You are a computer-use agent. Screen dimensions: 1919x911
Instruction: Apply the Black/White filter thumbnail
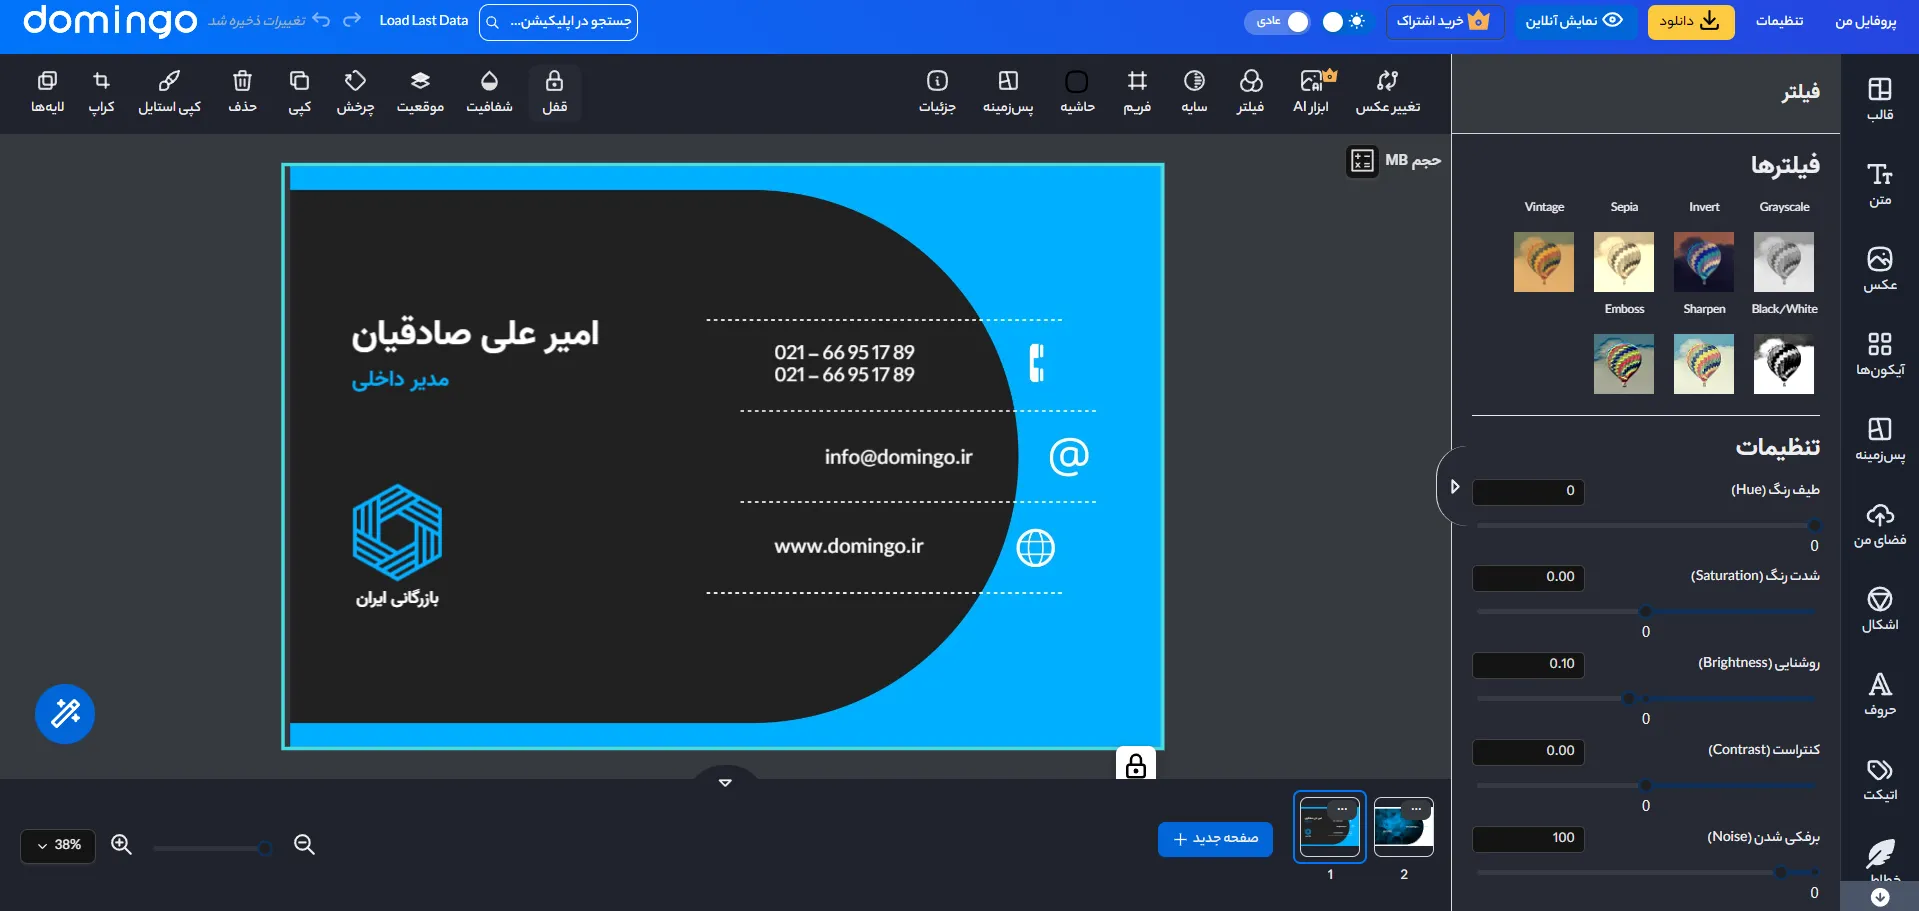coord(1783,364)
